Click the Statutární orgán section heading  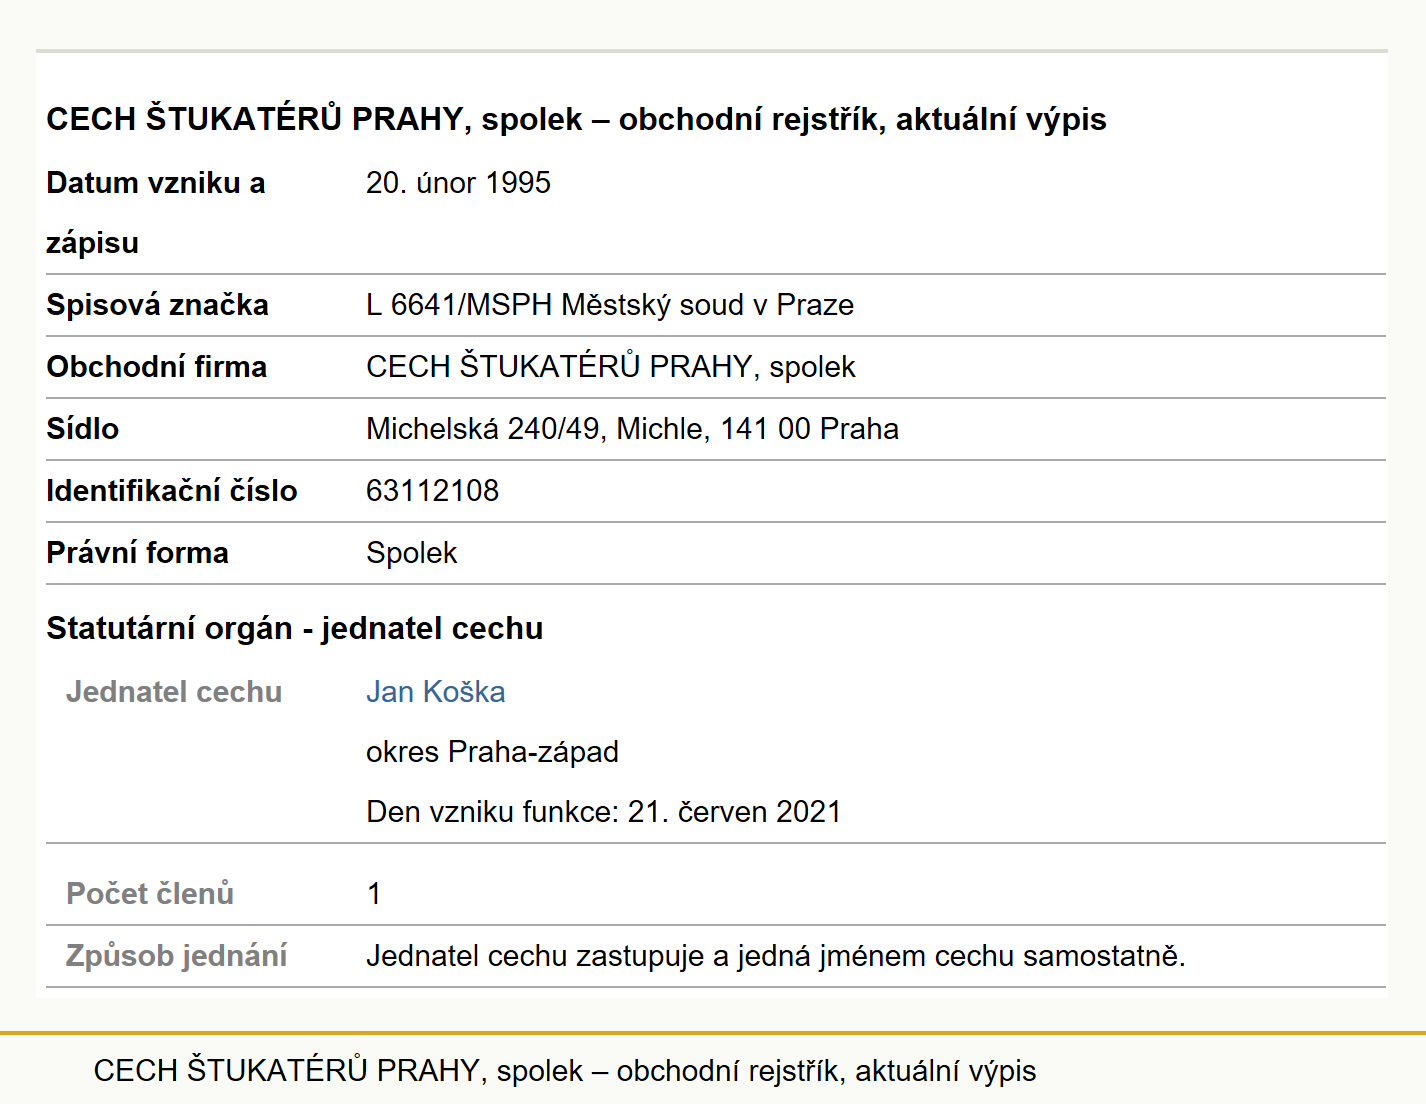(x=295, y=628)
